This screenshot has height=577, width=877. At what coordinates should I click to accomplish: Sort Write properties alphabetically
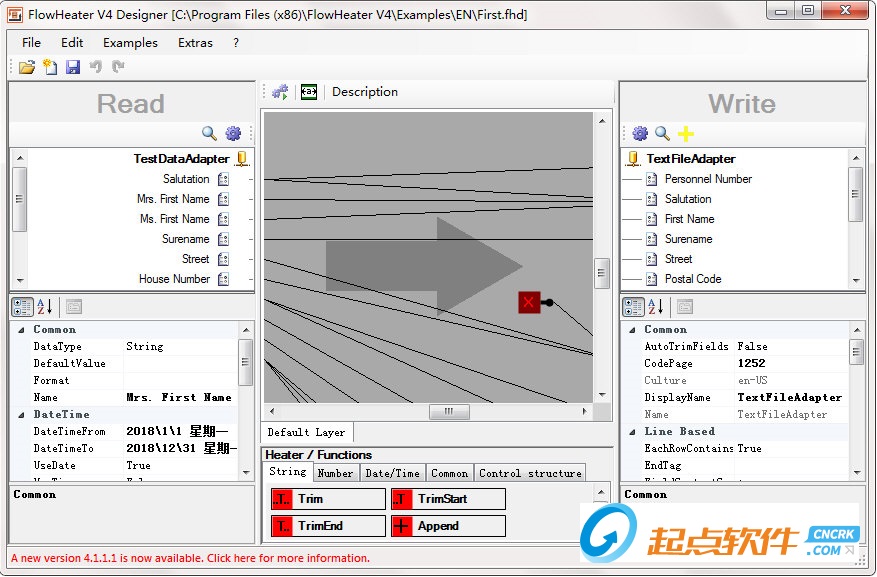[656, 306]
